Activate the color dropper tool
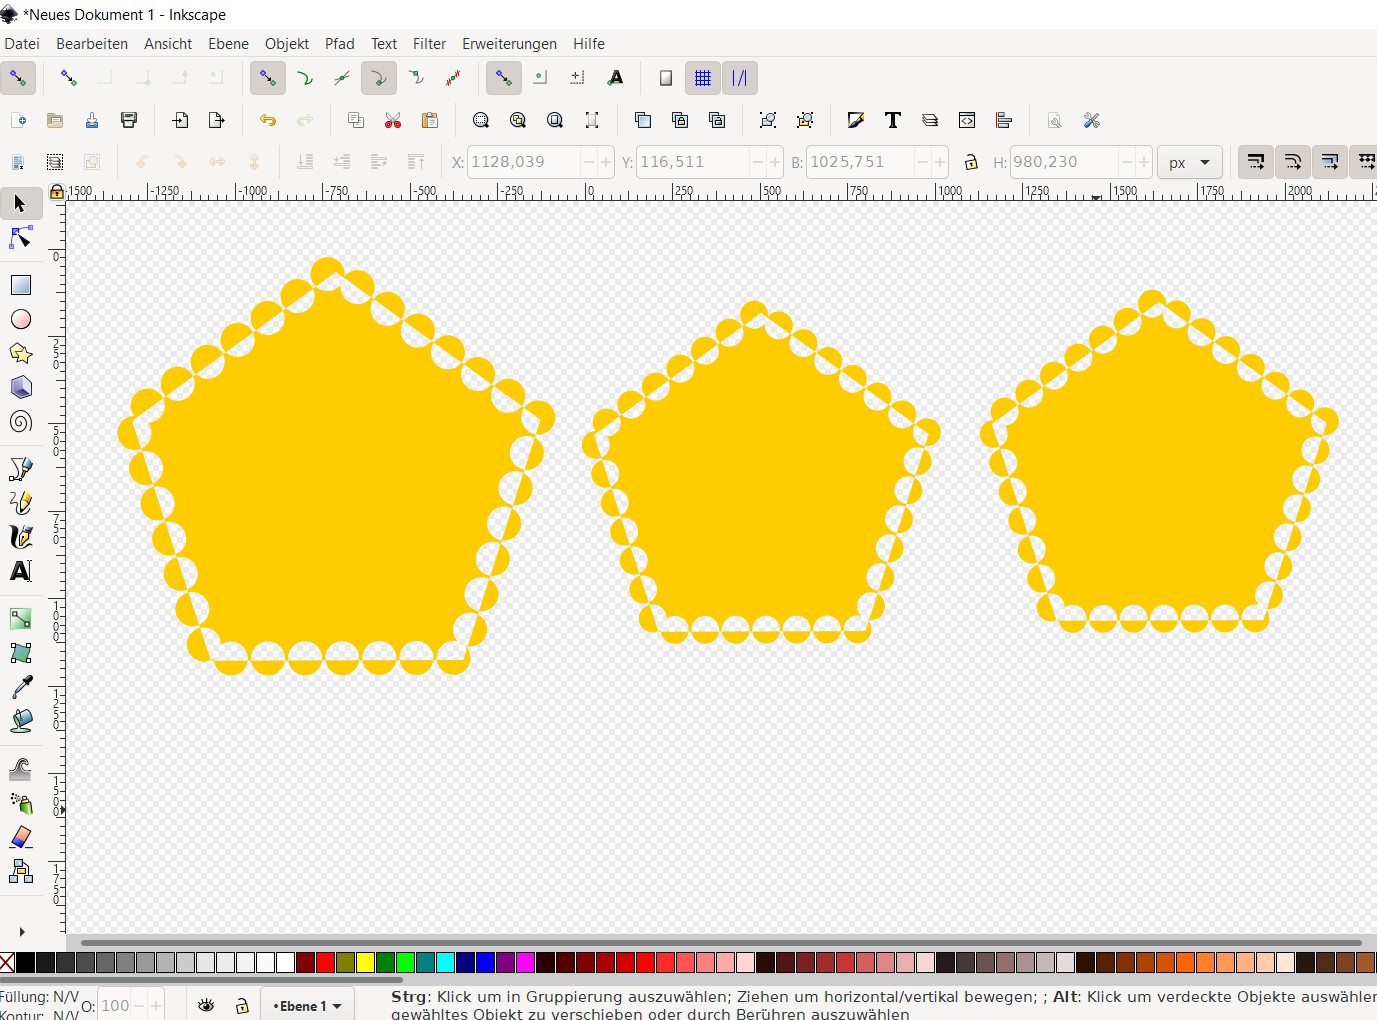Screen dimensions: 1377x1020 click(x=20, y=687)
